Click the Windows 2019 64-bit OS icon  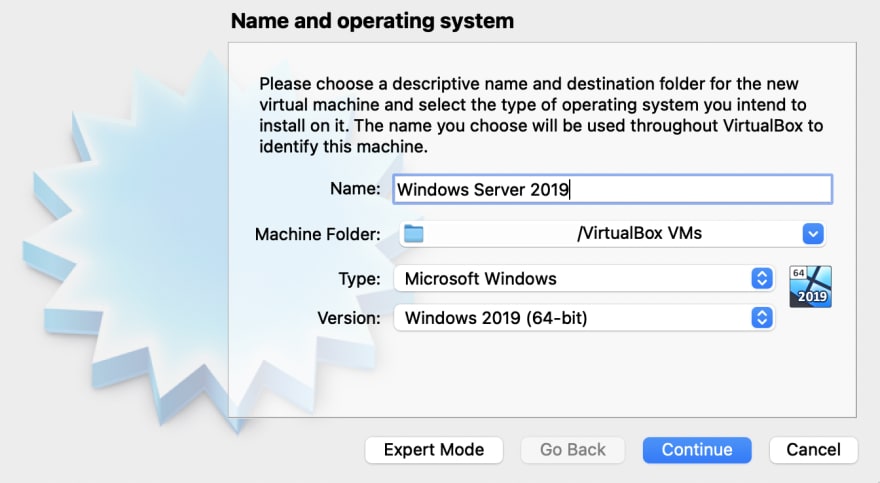[810, 287]
